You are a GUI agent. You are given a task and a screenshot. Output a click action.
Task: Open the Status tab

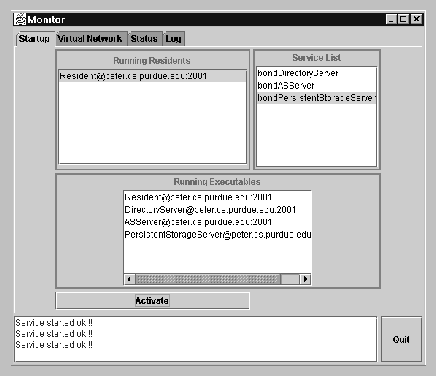pyautogui.click(x=144, y=39)
